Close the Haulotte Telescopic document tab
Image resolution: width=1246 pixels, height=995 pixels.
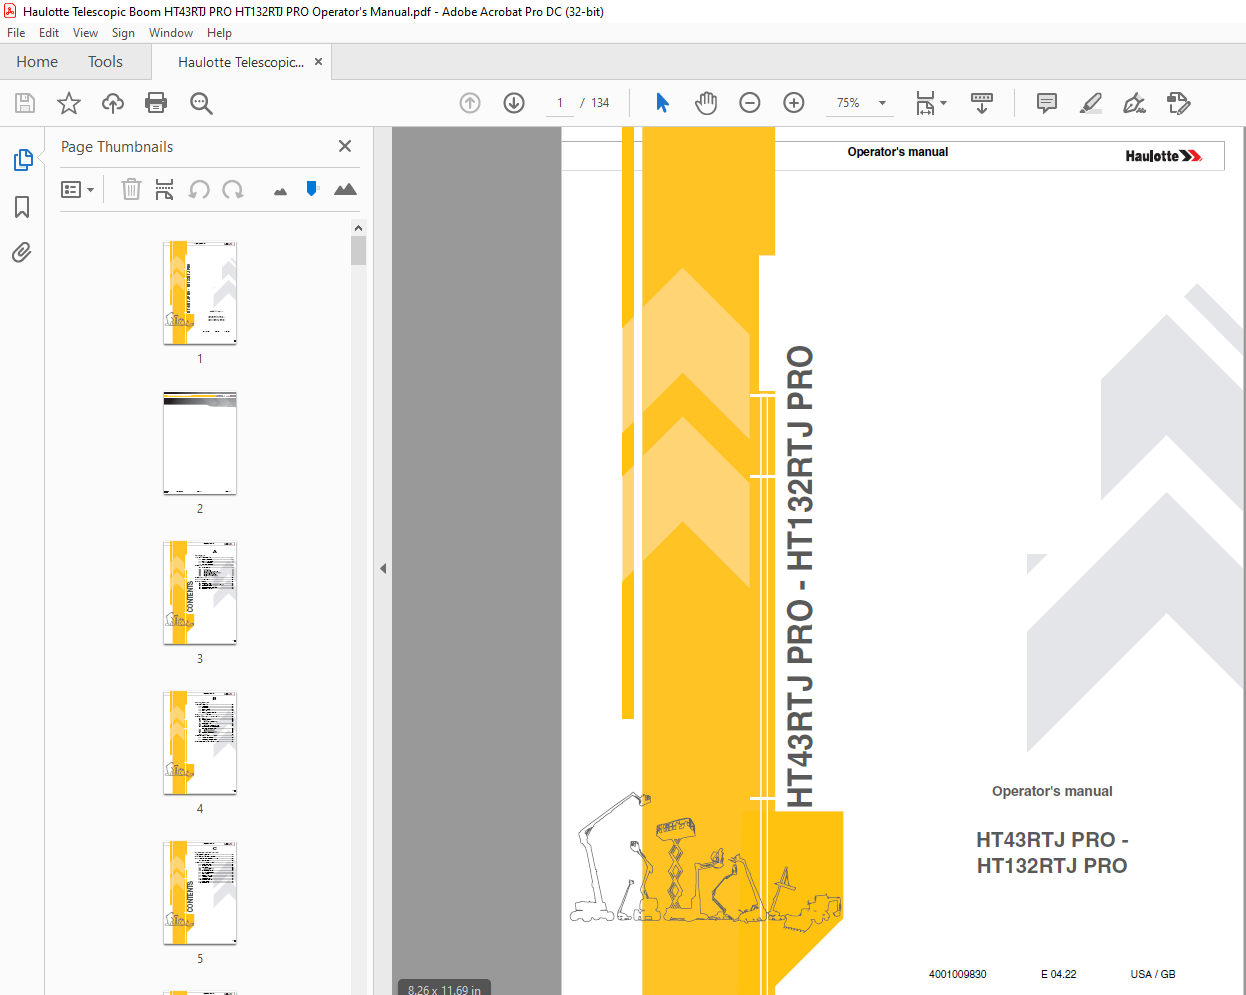[318, 62]
